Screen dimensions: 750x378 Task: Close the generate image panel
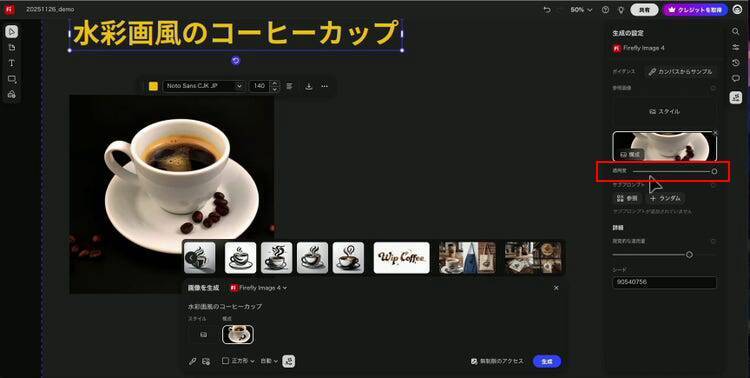click(556, 288)
